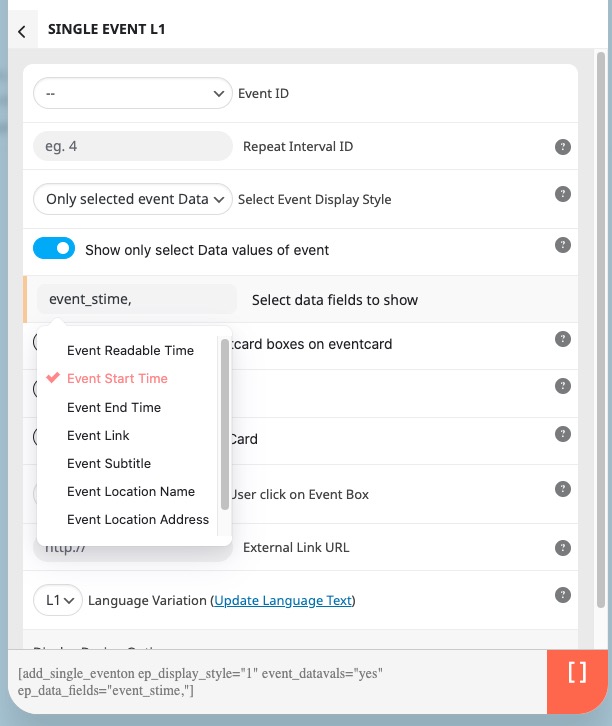The image size is (612, 726).
Task: Open help for Select Event Display Style
Action: click(x=562, y=194)
